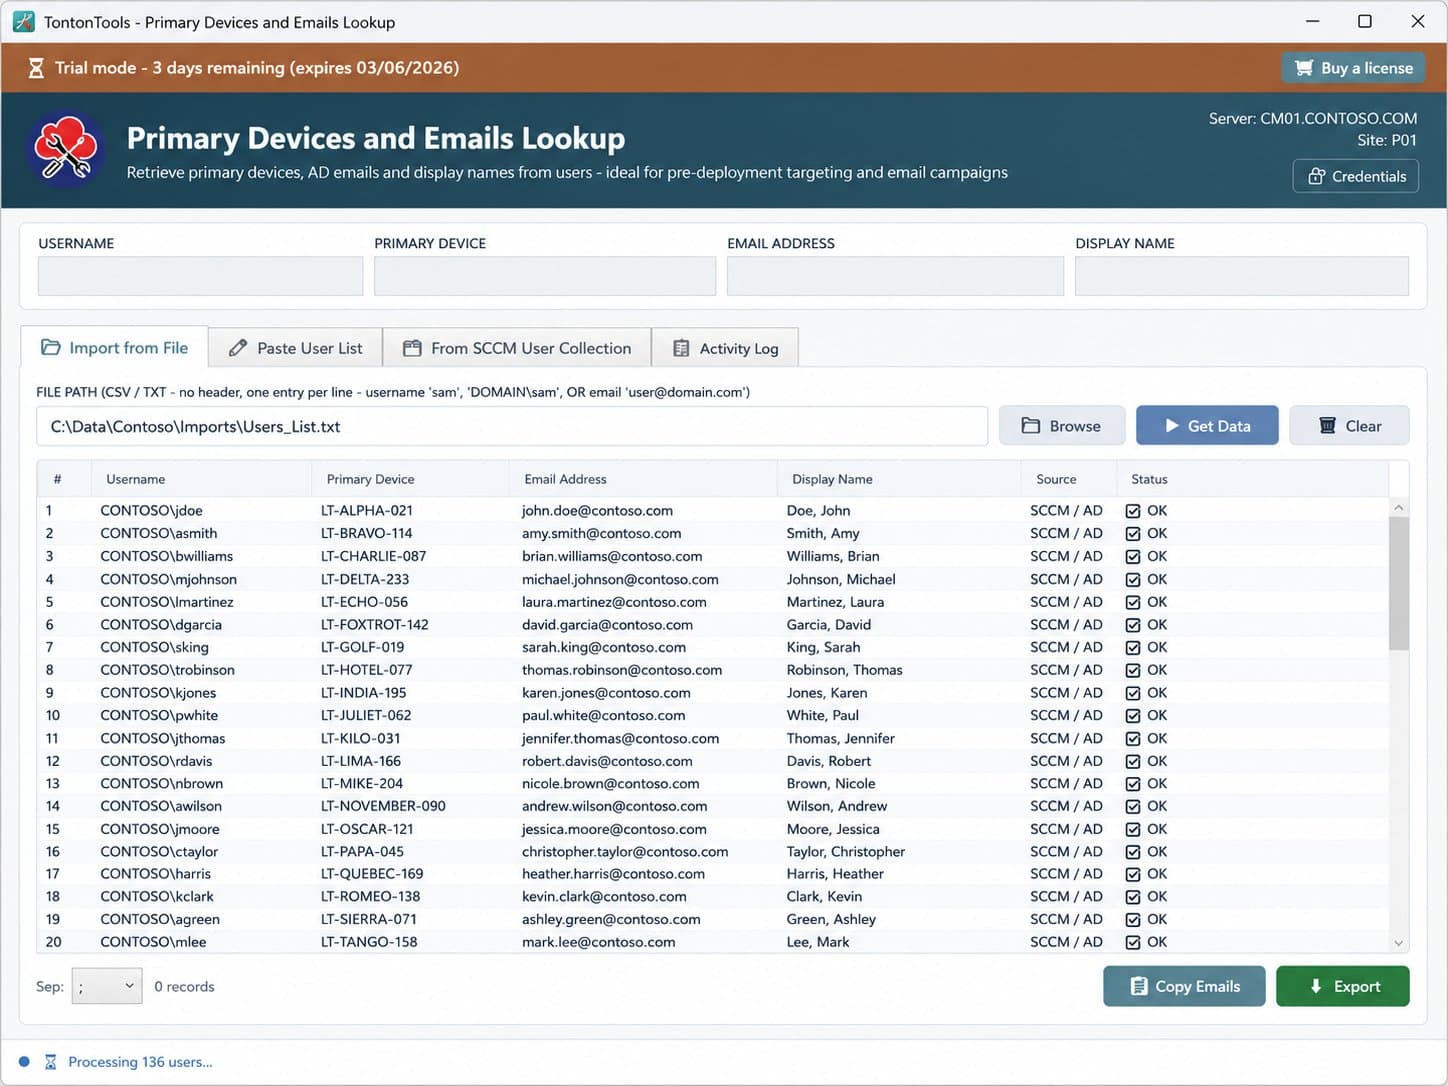
Task: Open the Sep separator dropdown
Action: 107,986
